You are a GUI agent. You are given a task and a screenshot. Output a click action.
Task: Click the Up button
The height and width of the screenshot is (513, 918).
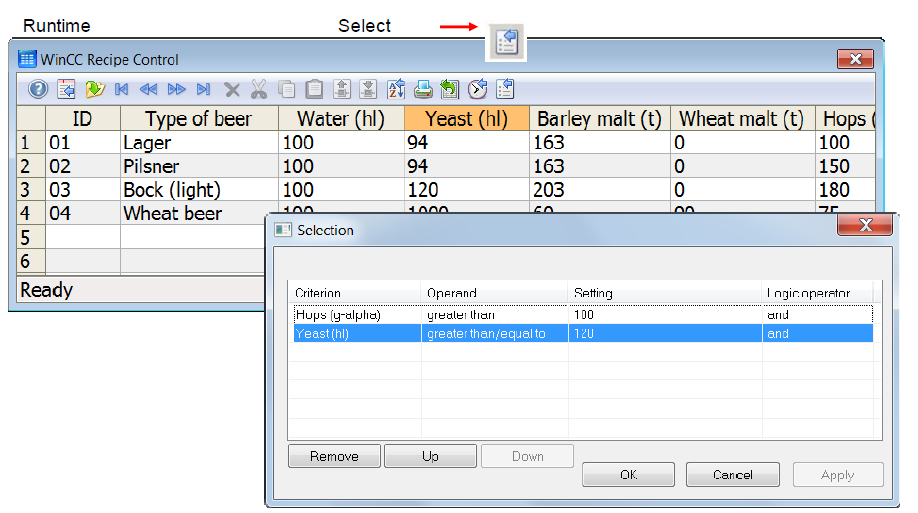coord(430,456)
